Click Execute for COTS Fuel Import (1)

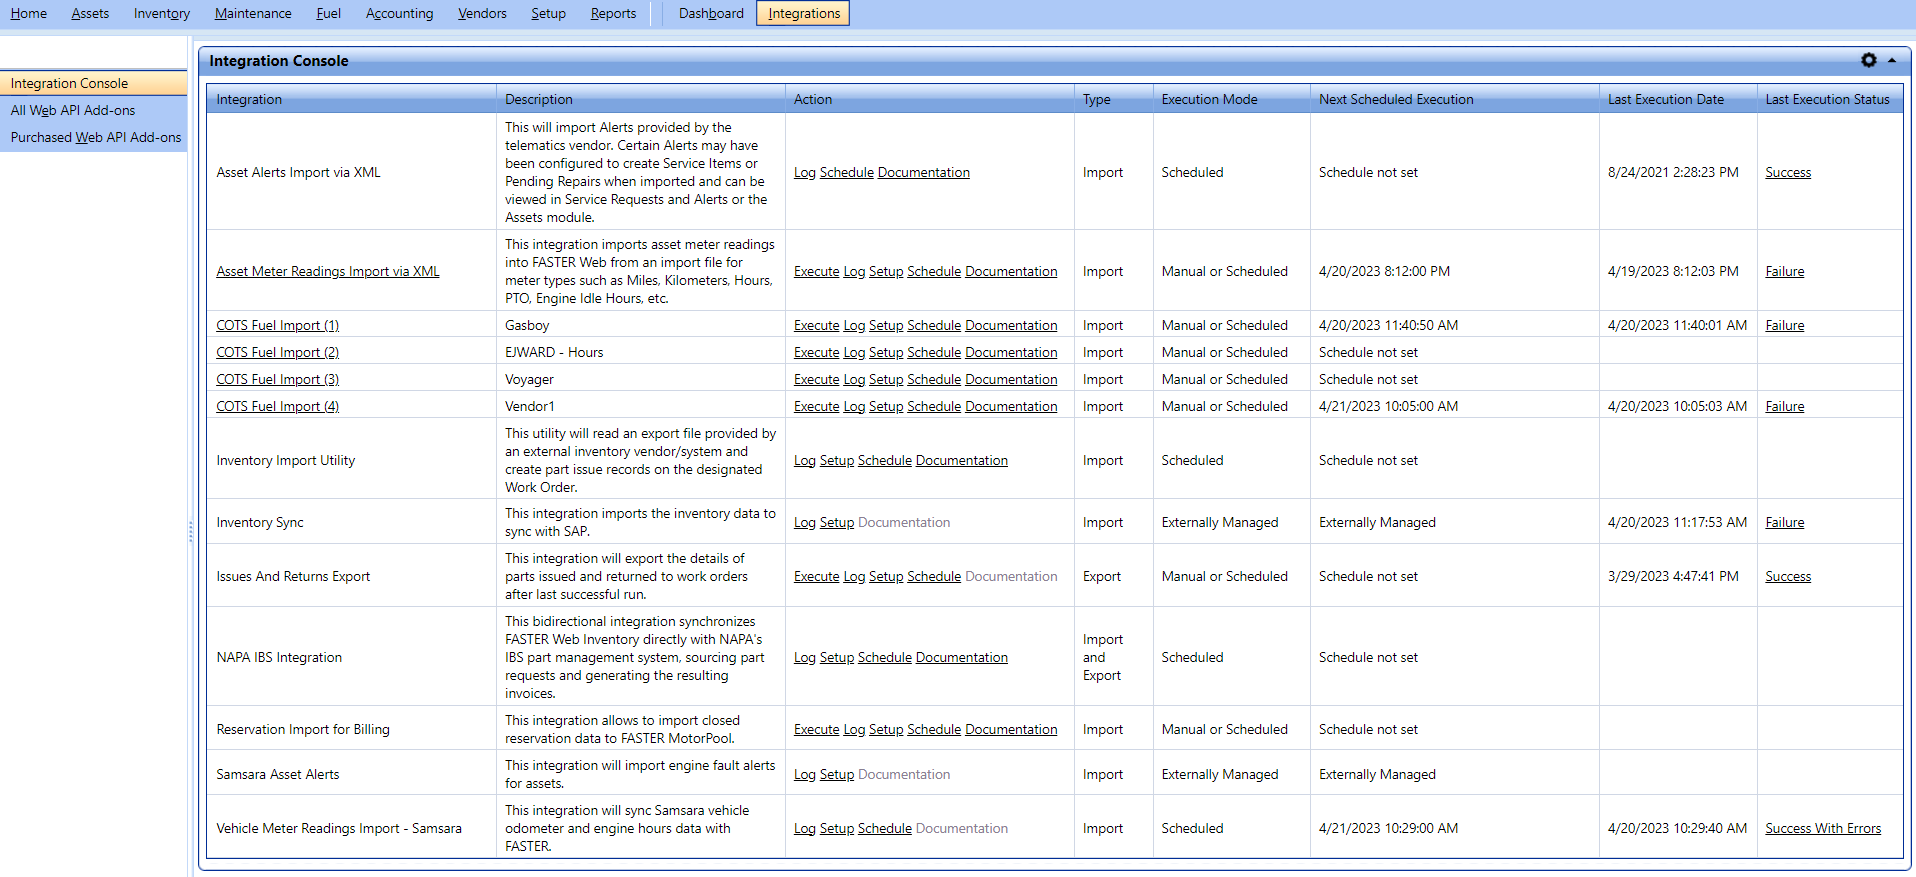[816, 325]
